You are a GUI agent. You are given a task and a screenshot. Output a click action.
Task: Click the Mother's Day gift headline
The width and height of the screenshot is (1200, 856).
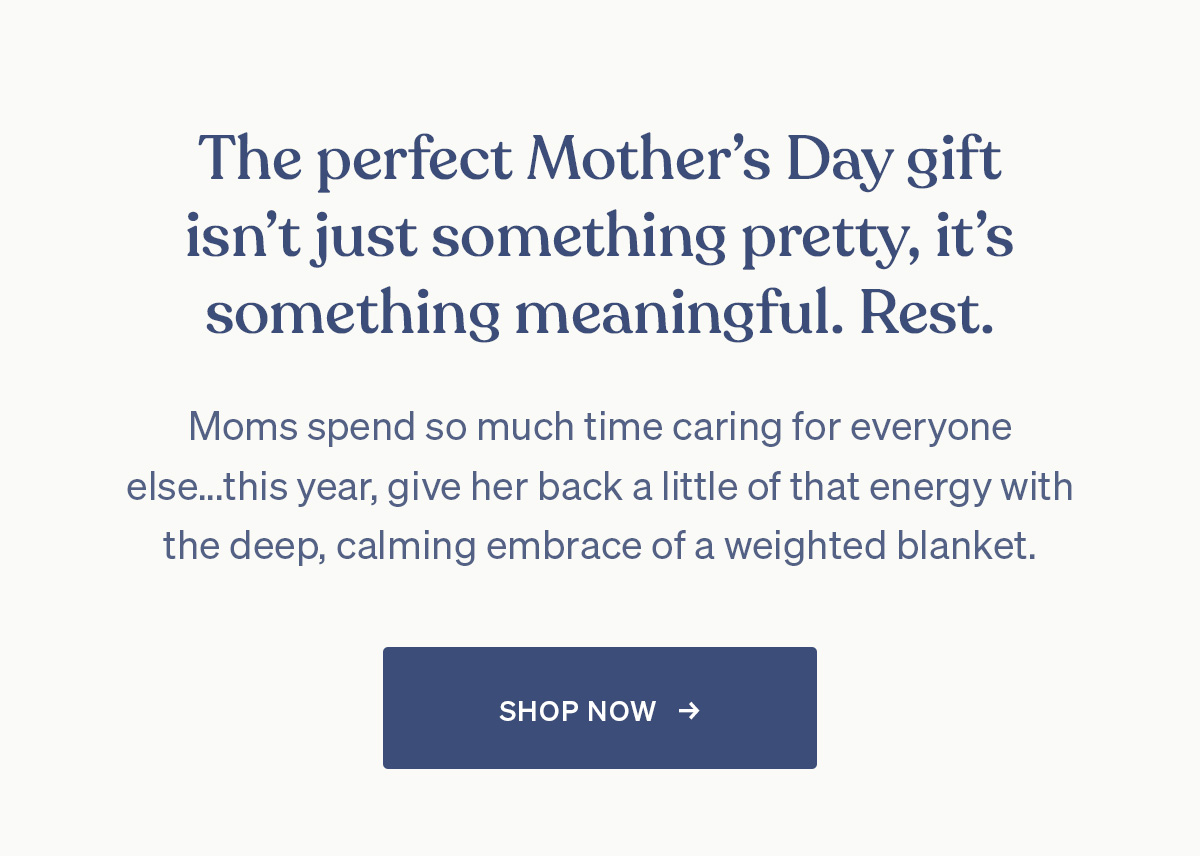[x=600, y=235]
